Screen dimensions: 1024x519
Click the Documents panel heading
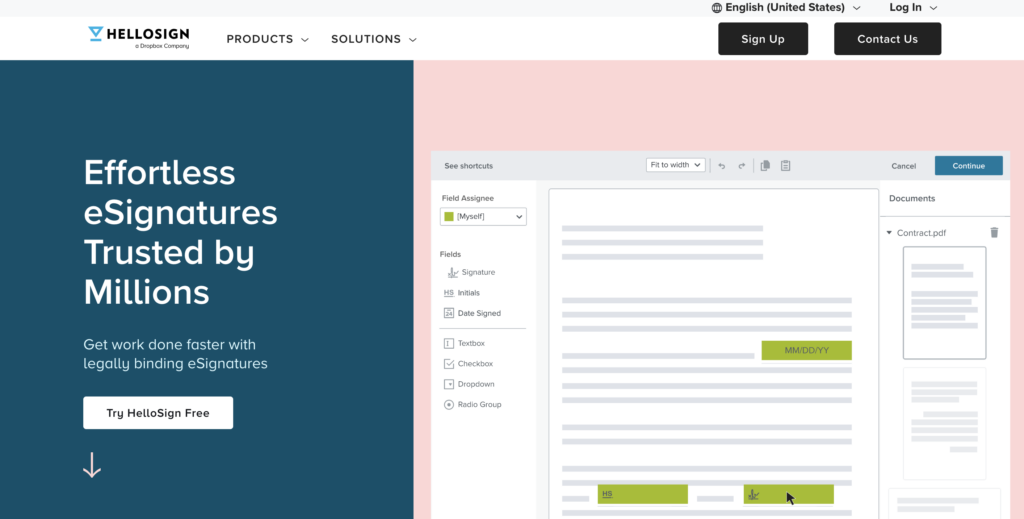pyautogui.click(x=912, y=198)
